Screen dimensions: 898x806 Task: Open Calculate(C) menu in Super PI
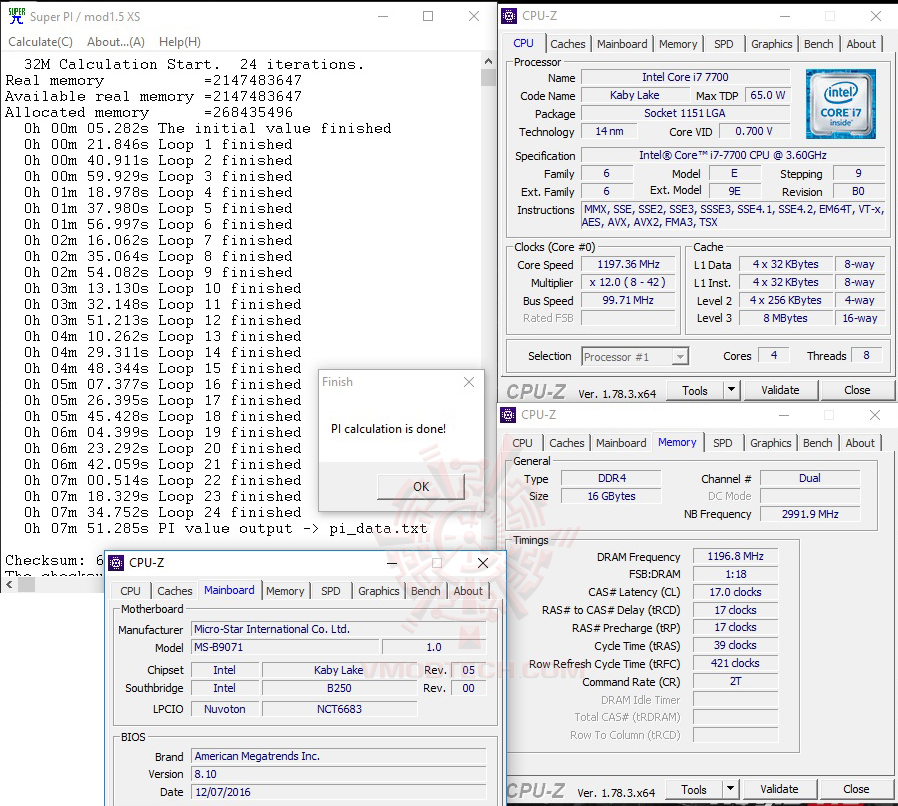tap(41, 42)
